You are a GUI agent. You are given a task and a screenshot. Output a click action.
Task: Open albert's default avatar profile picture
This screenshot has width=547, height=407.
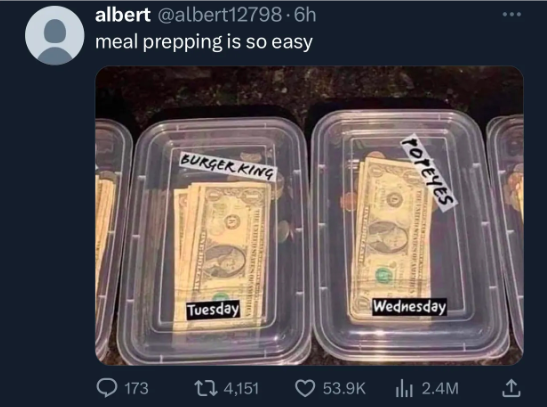click(x=54, y=35)
